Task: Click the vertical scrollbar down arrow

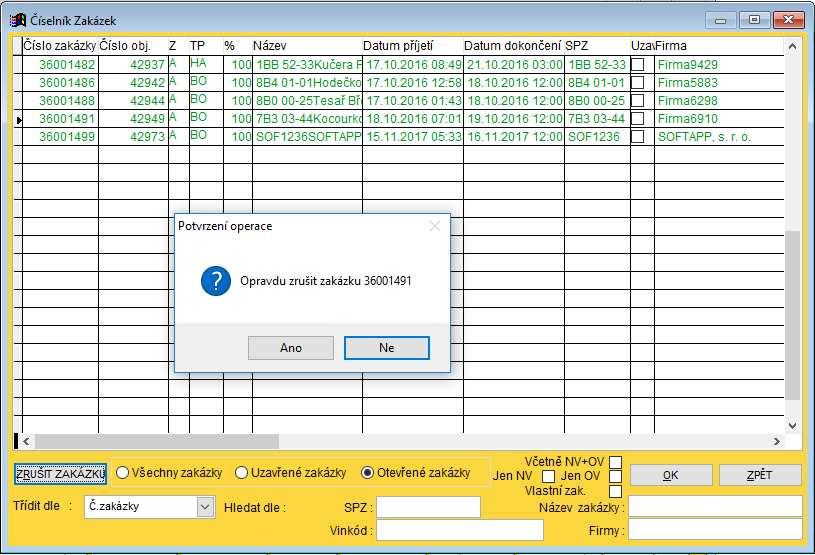Action: 792,426
